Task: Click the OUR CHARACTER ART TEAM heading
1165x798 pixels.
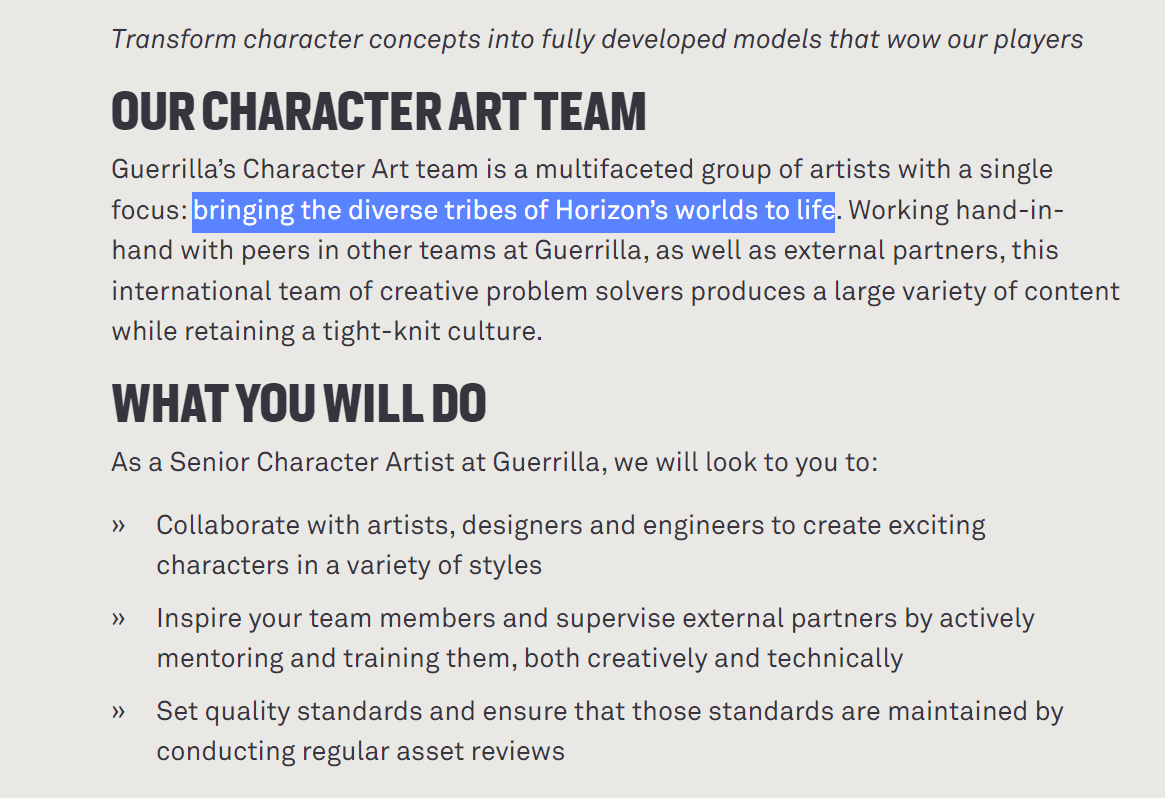Action: tap(379, 111)
